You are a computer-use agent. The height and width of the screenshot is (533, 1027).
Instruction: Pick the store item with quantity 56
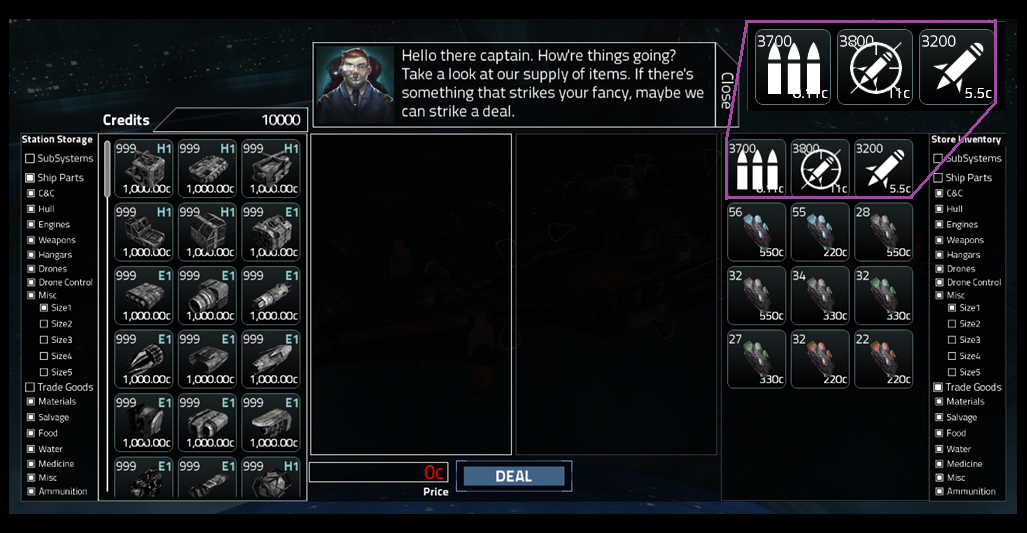(756, 232)
